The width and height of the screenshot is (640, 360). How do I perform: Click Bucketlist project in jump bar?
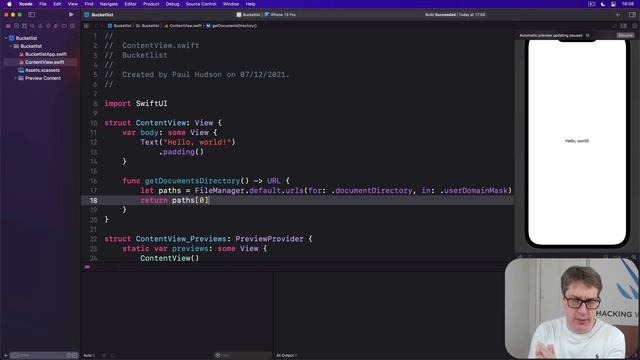tap(120, 26)
